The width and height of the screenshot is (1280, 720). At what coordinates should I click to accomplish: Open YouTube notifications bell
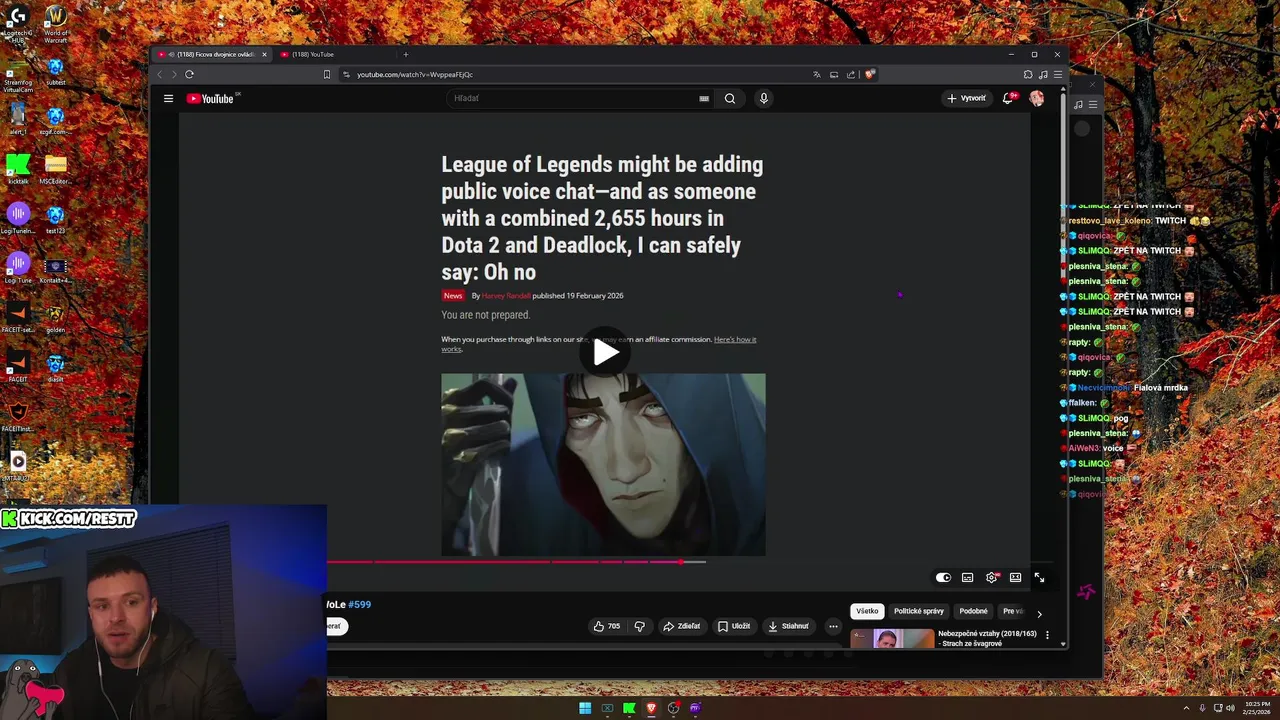tap(1009, 98)
